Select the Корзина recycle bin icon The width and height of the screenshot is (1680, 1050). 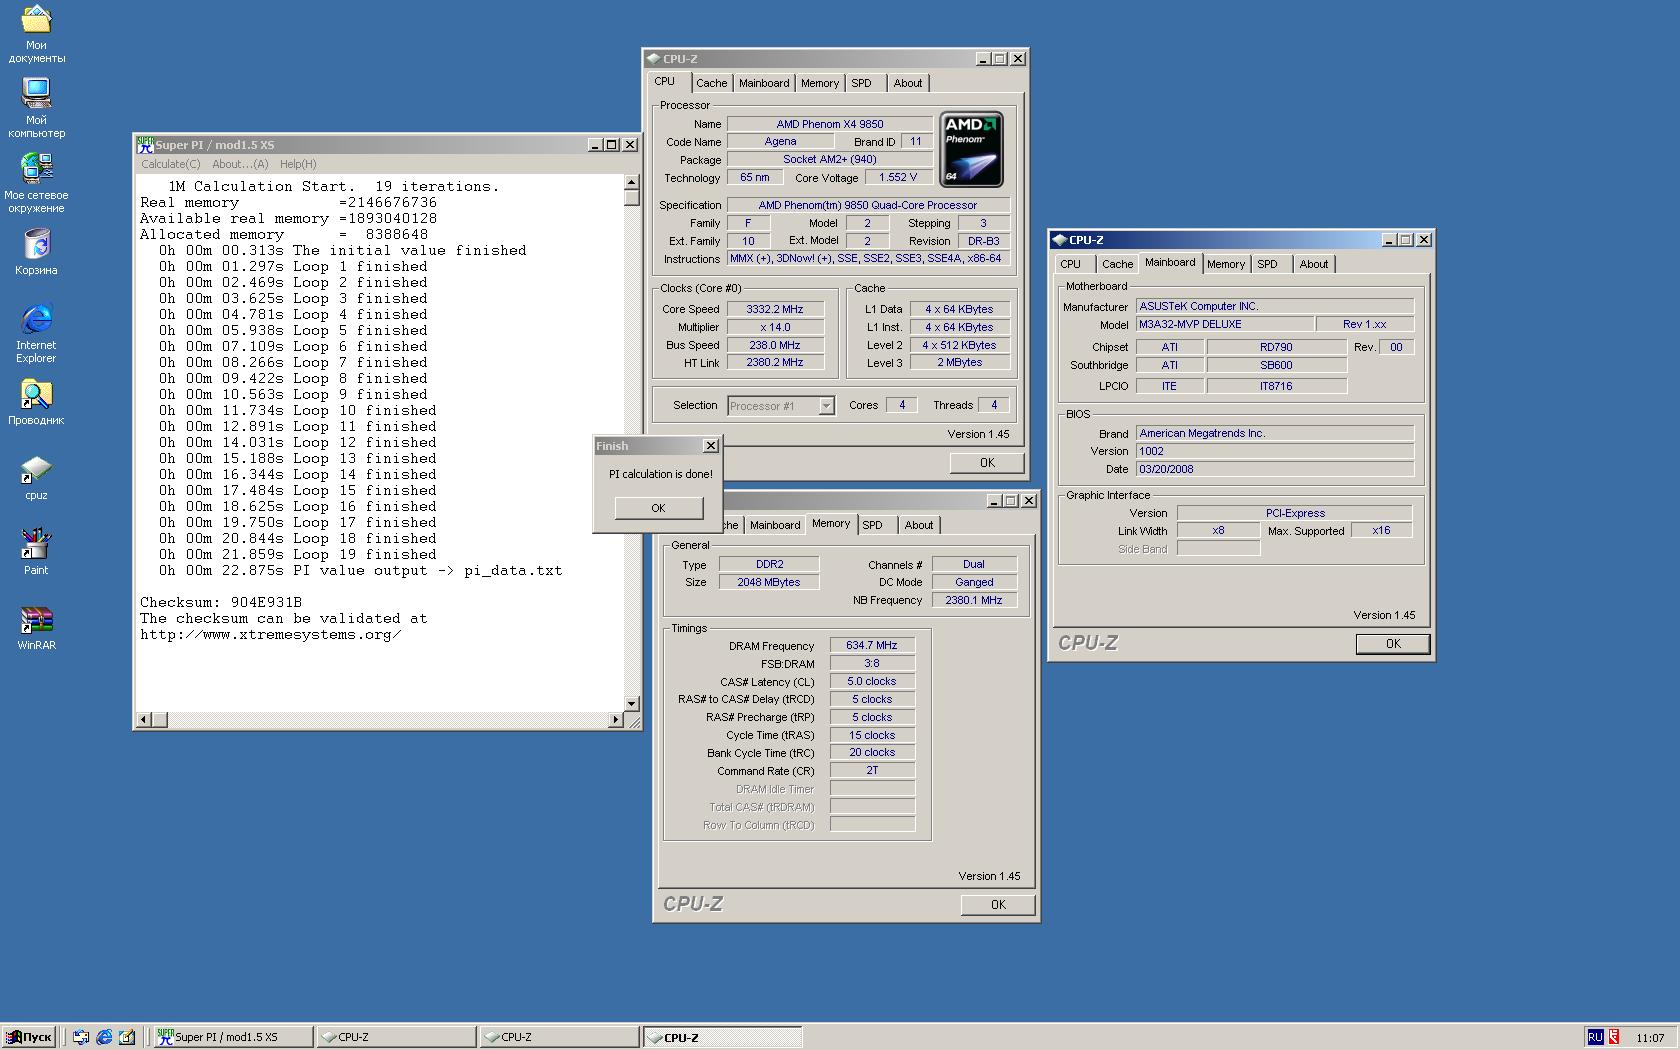tap(36, 252)
